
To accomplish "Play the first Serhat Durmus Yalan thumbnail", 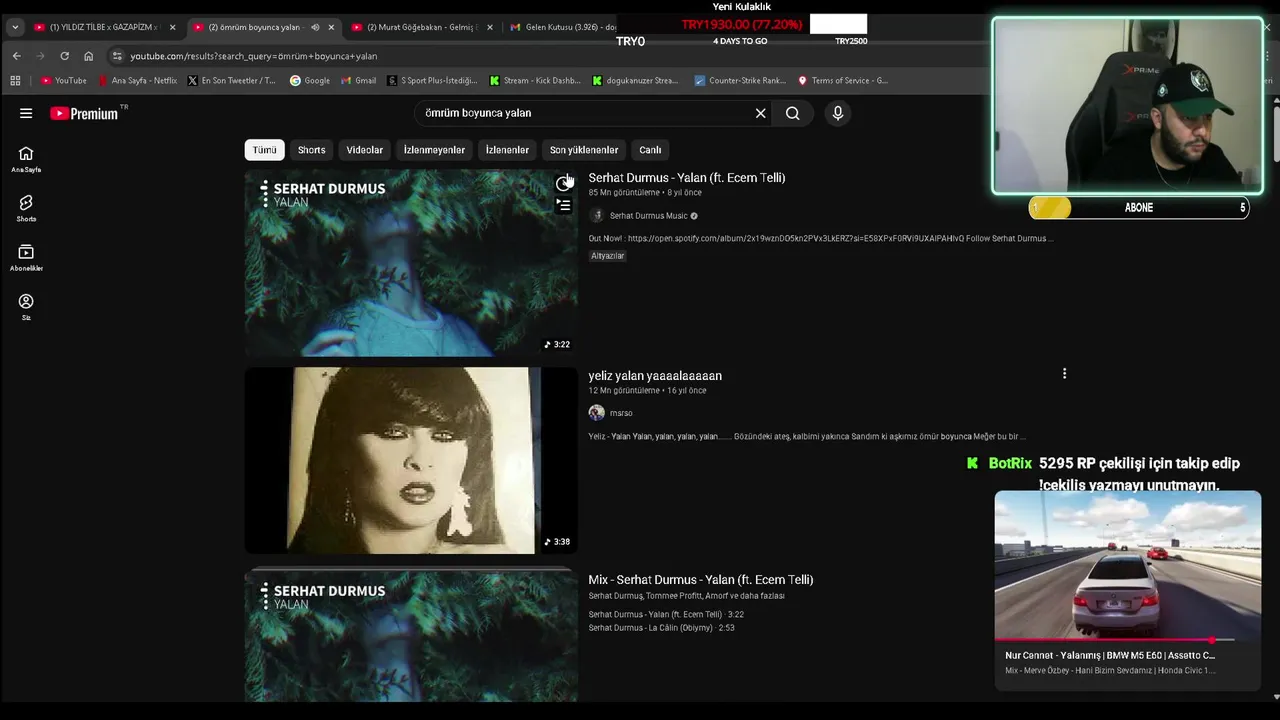I will coord(411,263).
